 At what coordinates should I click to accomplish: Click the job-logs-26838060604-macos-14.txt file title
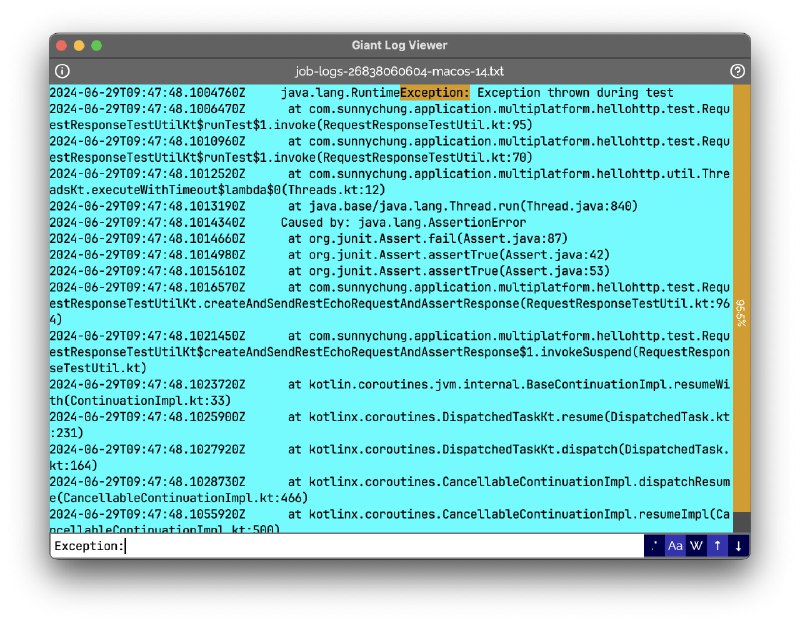(399, 71)
